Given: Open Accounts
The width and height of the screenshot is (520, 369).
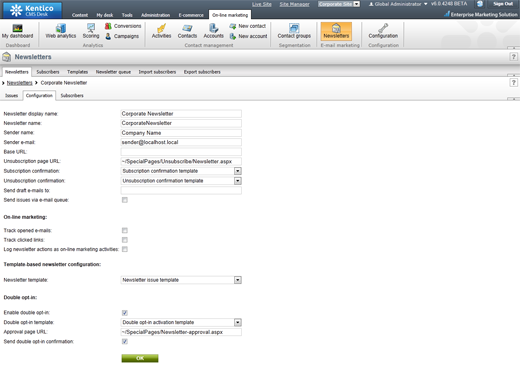Looking at the screenshot, I should coord(213,31).
